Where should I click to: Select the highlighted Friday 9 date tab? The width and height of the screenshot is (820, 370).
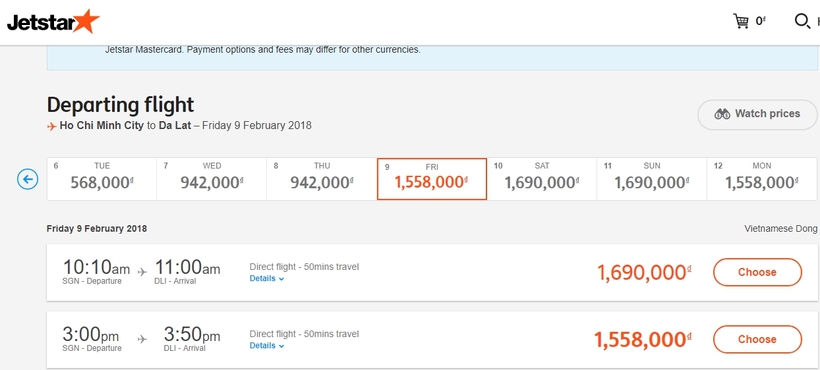pyautogui.click(x=432, y=179)
